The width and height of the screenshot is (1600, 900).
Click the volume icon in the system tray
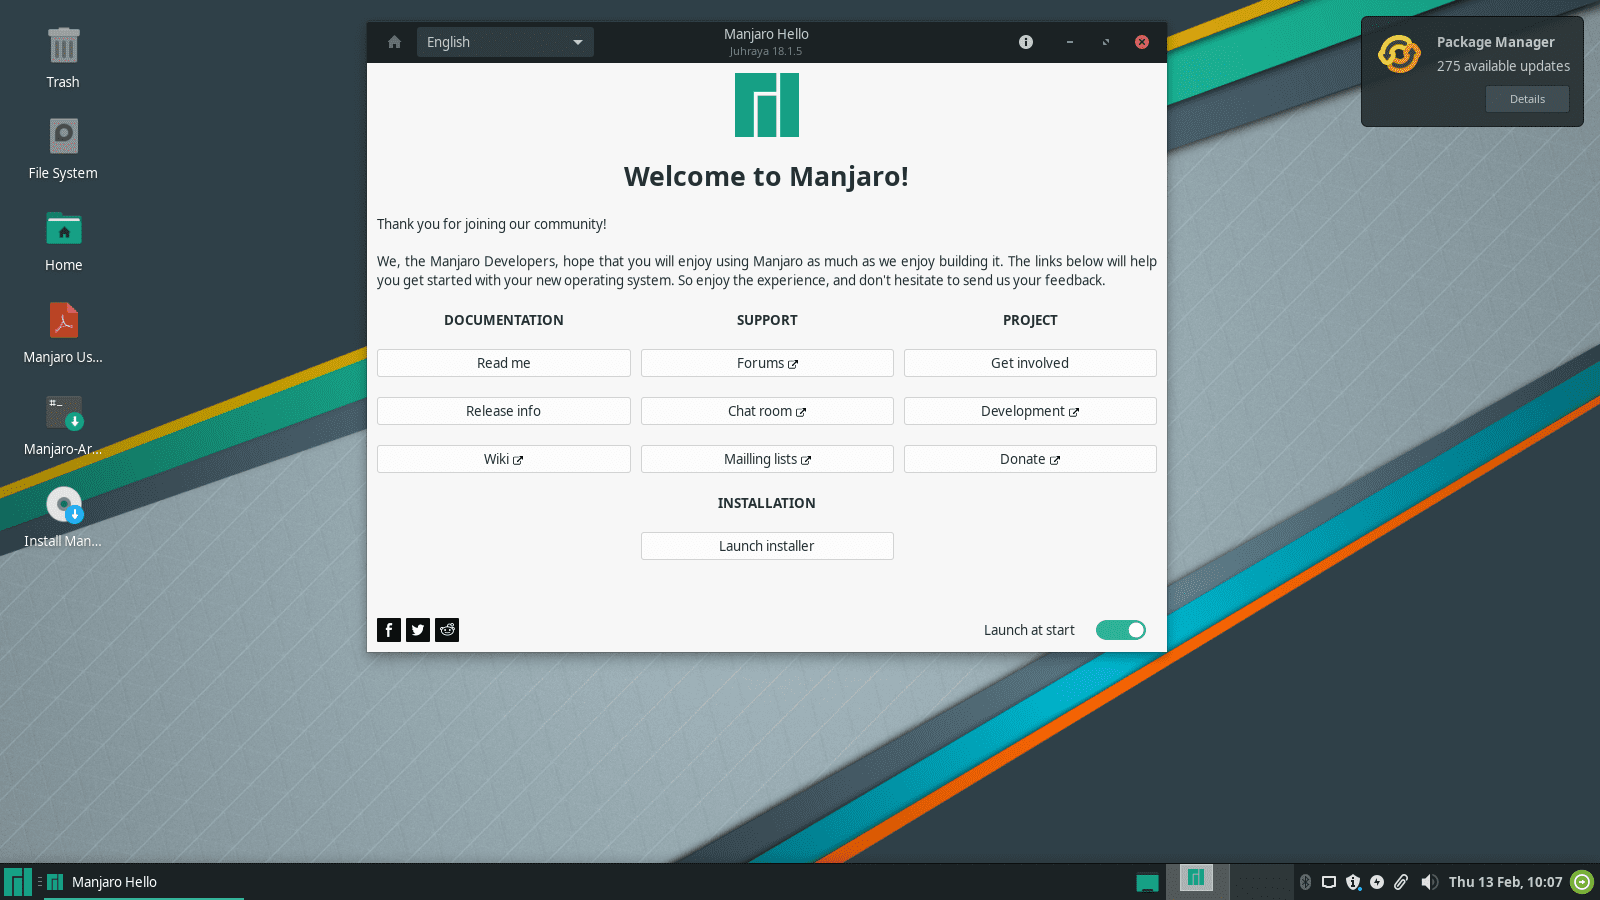pyautogui.click(x=1429, y=882)
